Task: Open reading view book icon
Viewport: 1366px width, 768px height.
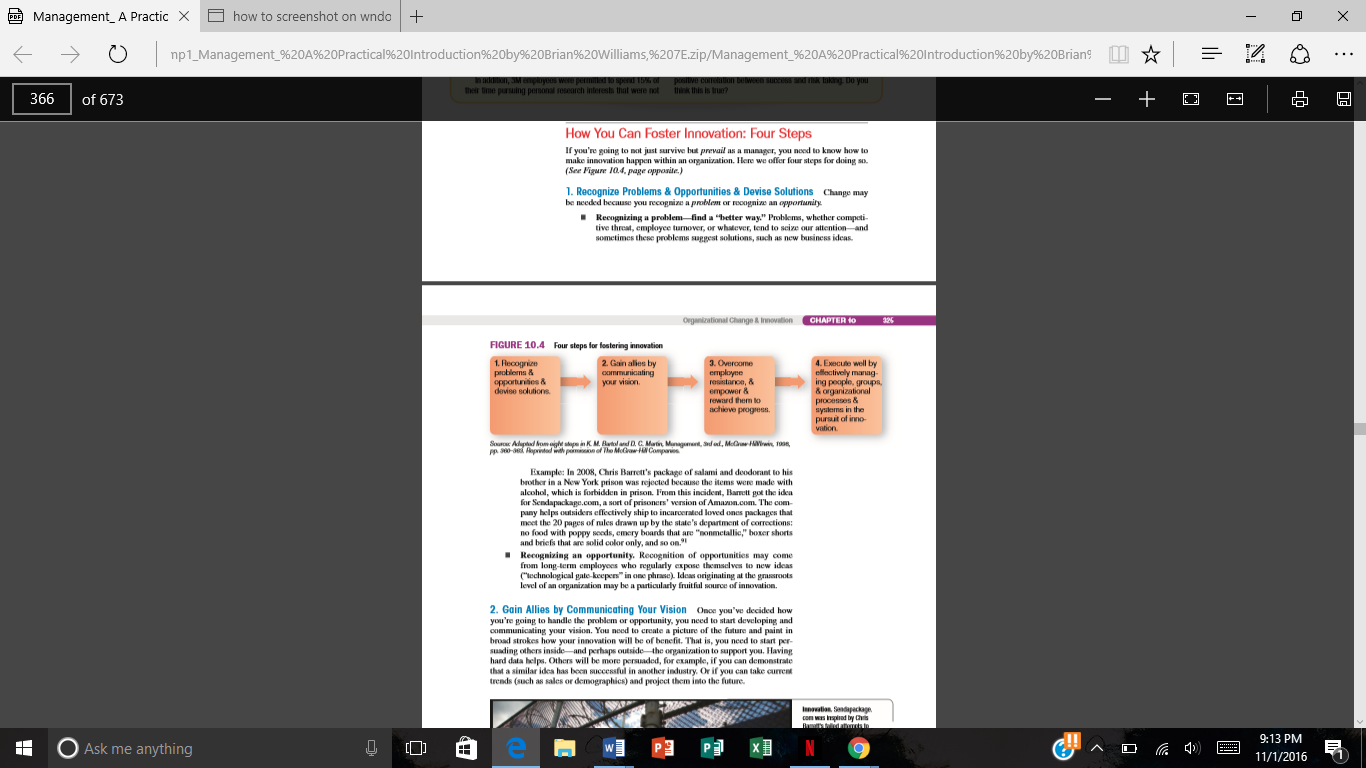Action: coord(1118,55)
